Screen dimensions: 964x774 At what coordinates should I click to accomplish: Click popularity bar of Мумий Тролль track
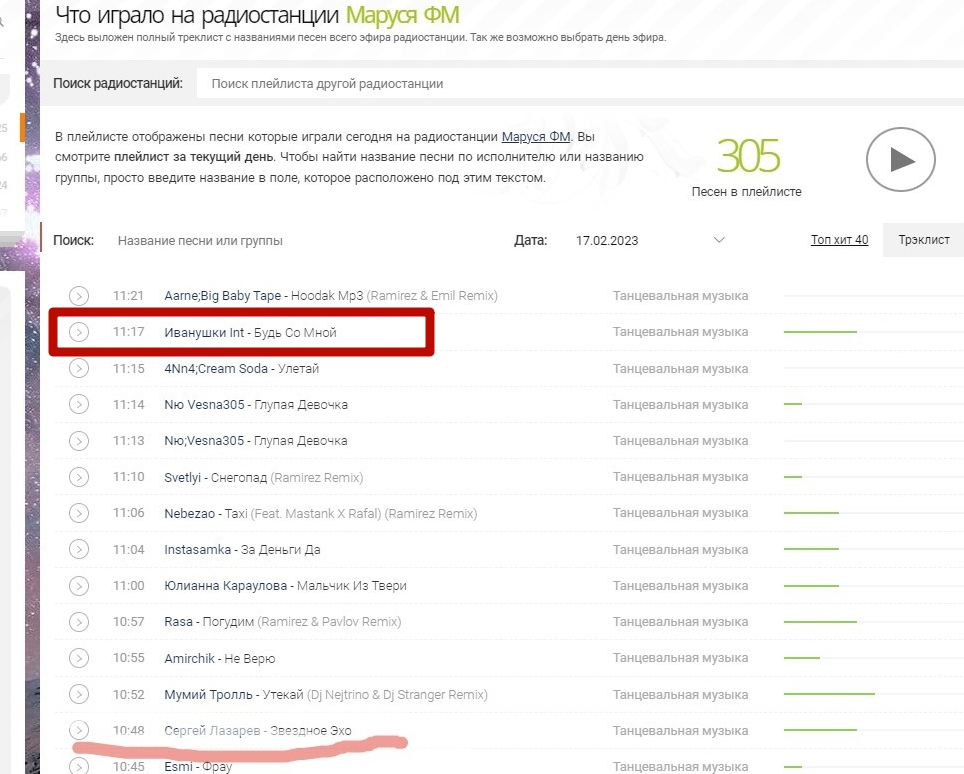(829, 694)
